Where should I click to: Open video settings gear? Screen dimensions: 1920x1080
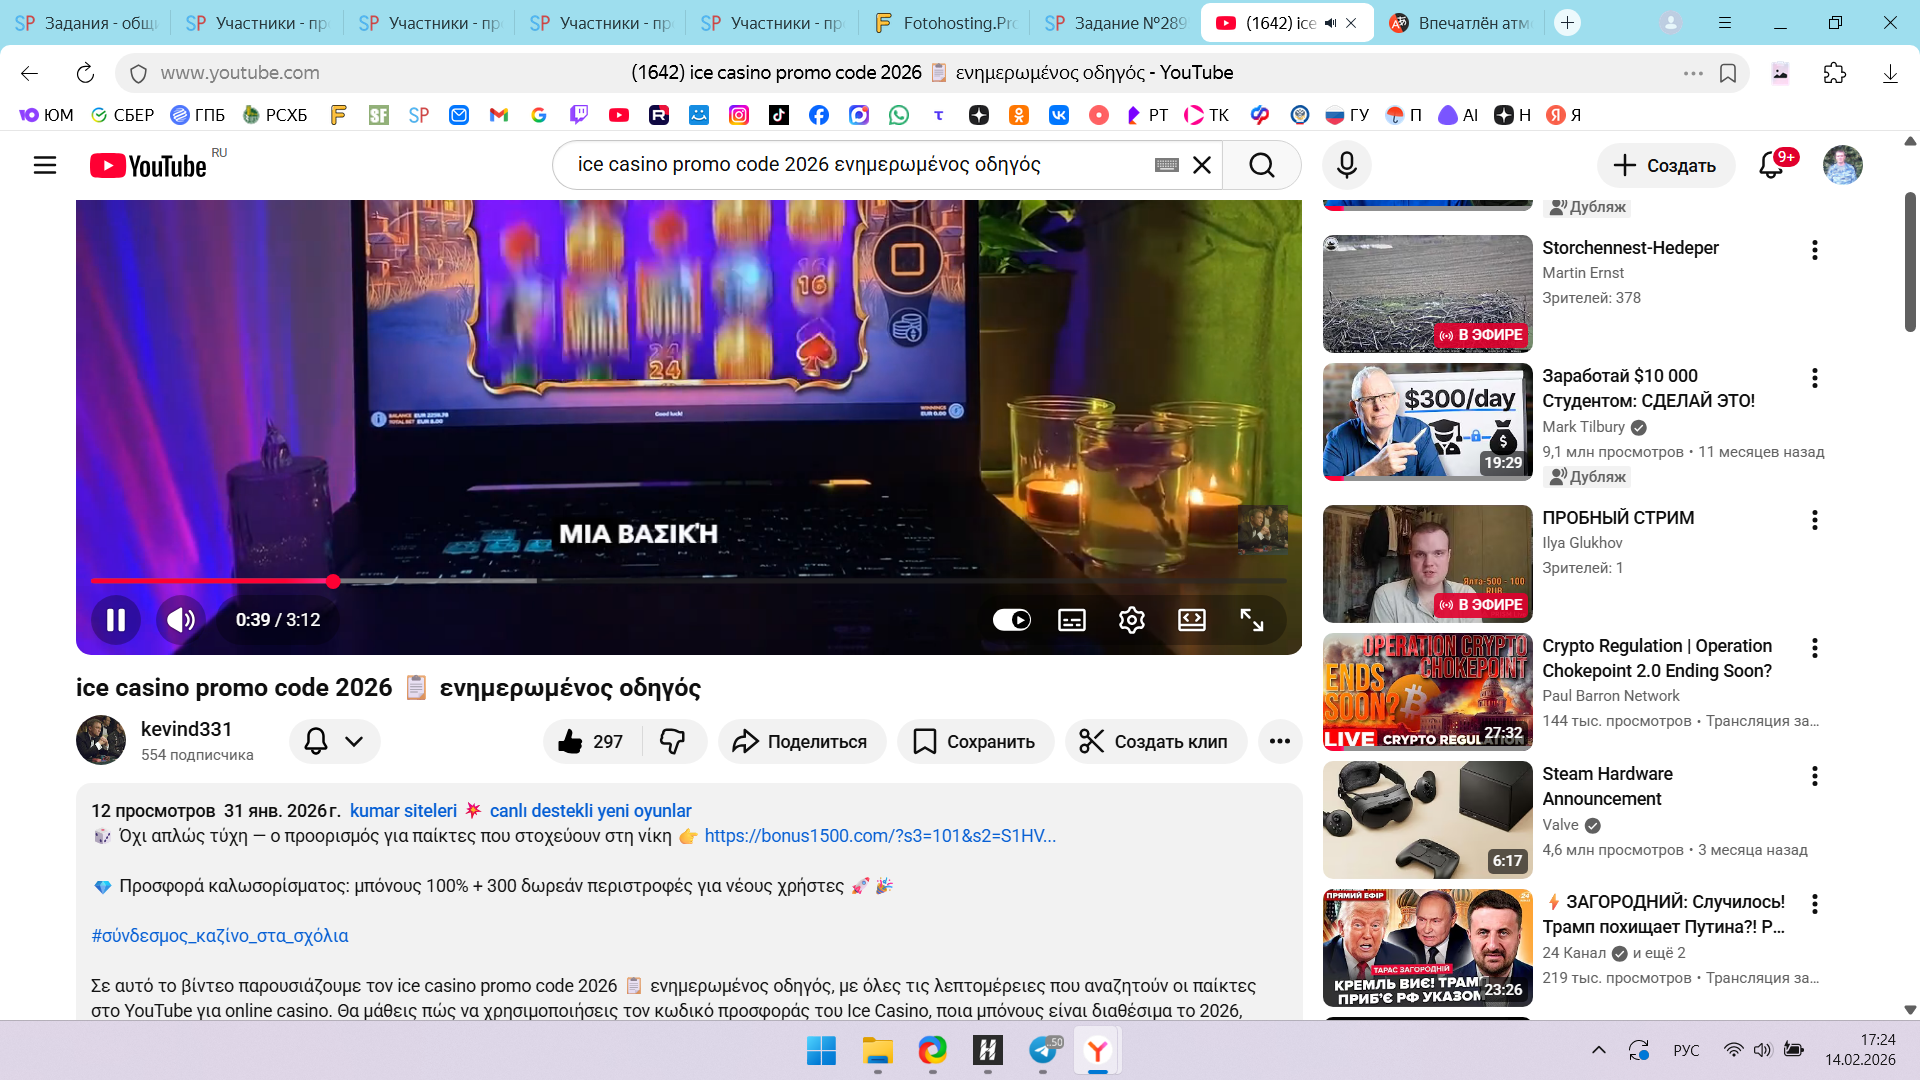click(x=1131, y=620)
